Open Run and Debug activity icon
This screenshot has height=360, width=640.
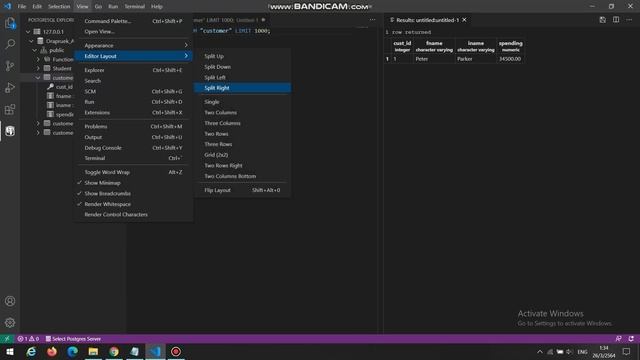pyautogui.click(x=10, y=87)
